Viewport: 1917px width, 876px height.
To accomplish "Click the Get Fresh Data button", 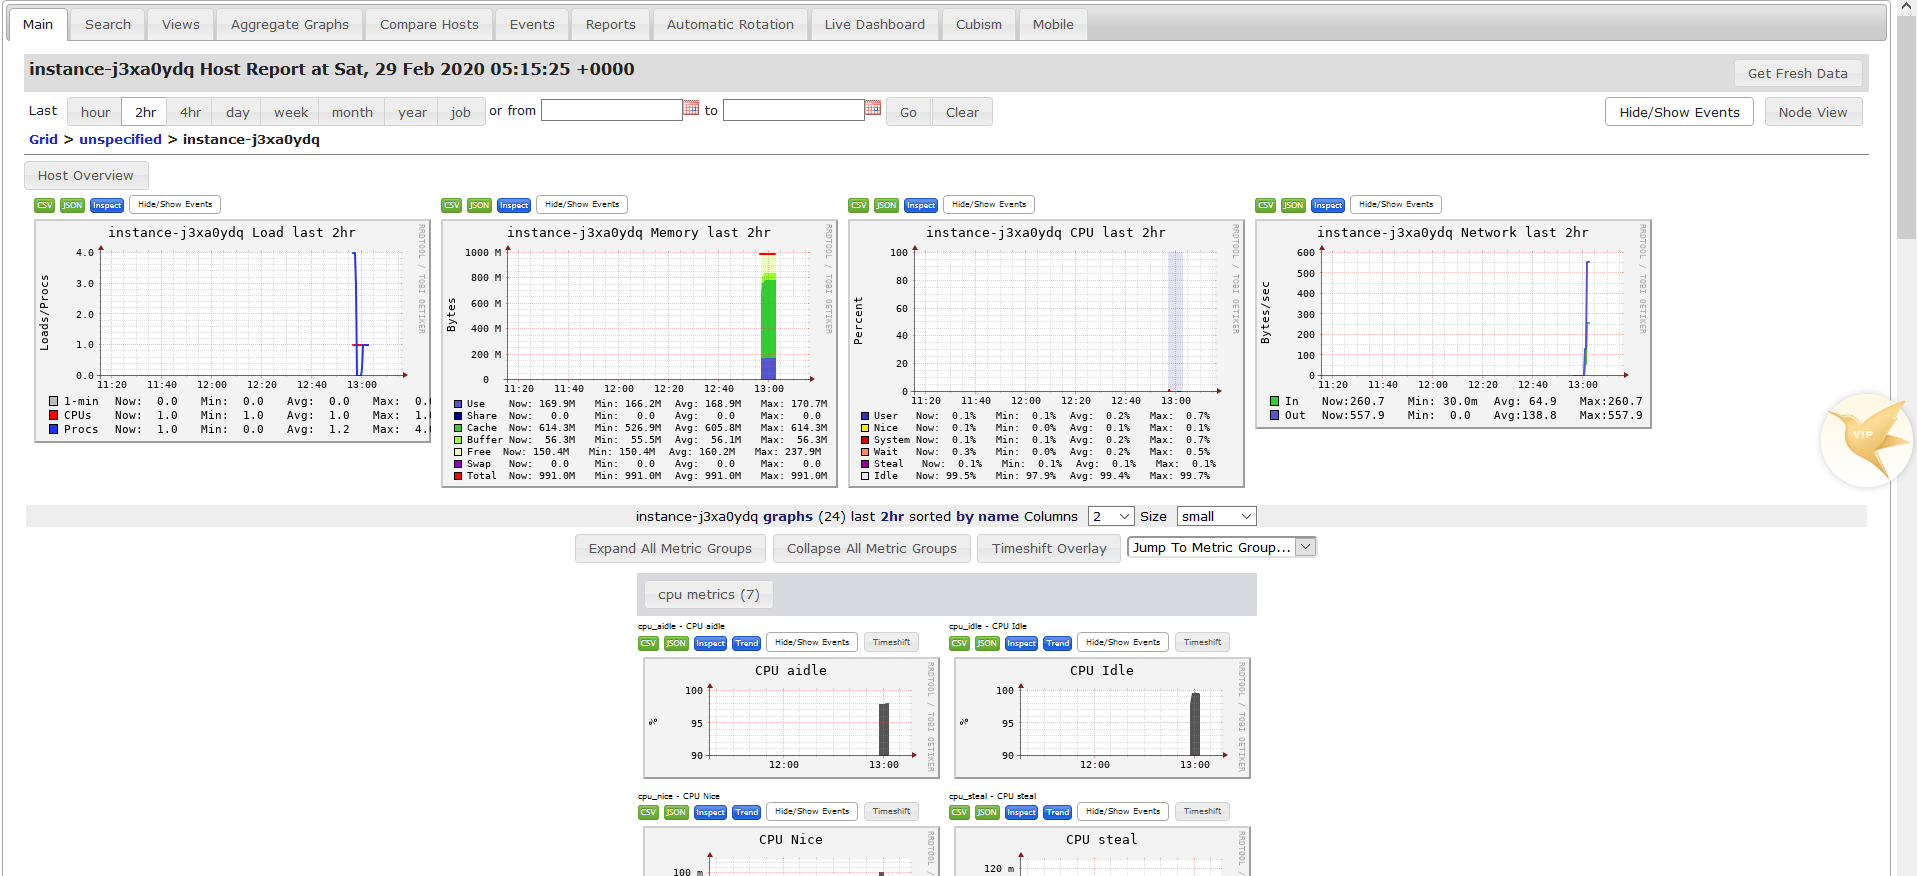I will click(x=1798, y=73).
